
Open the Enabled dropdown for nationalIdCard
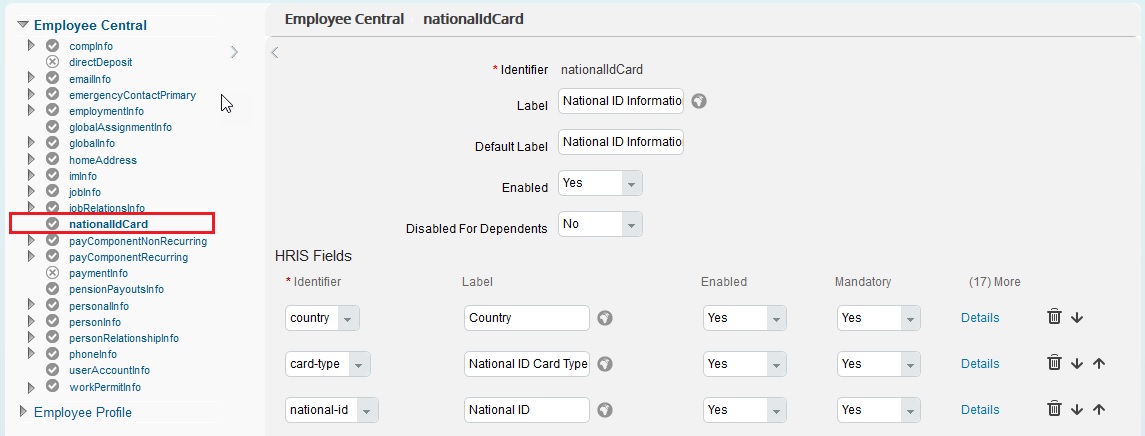pyautogui.click(x=600, y=183)
